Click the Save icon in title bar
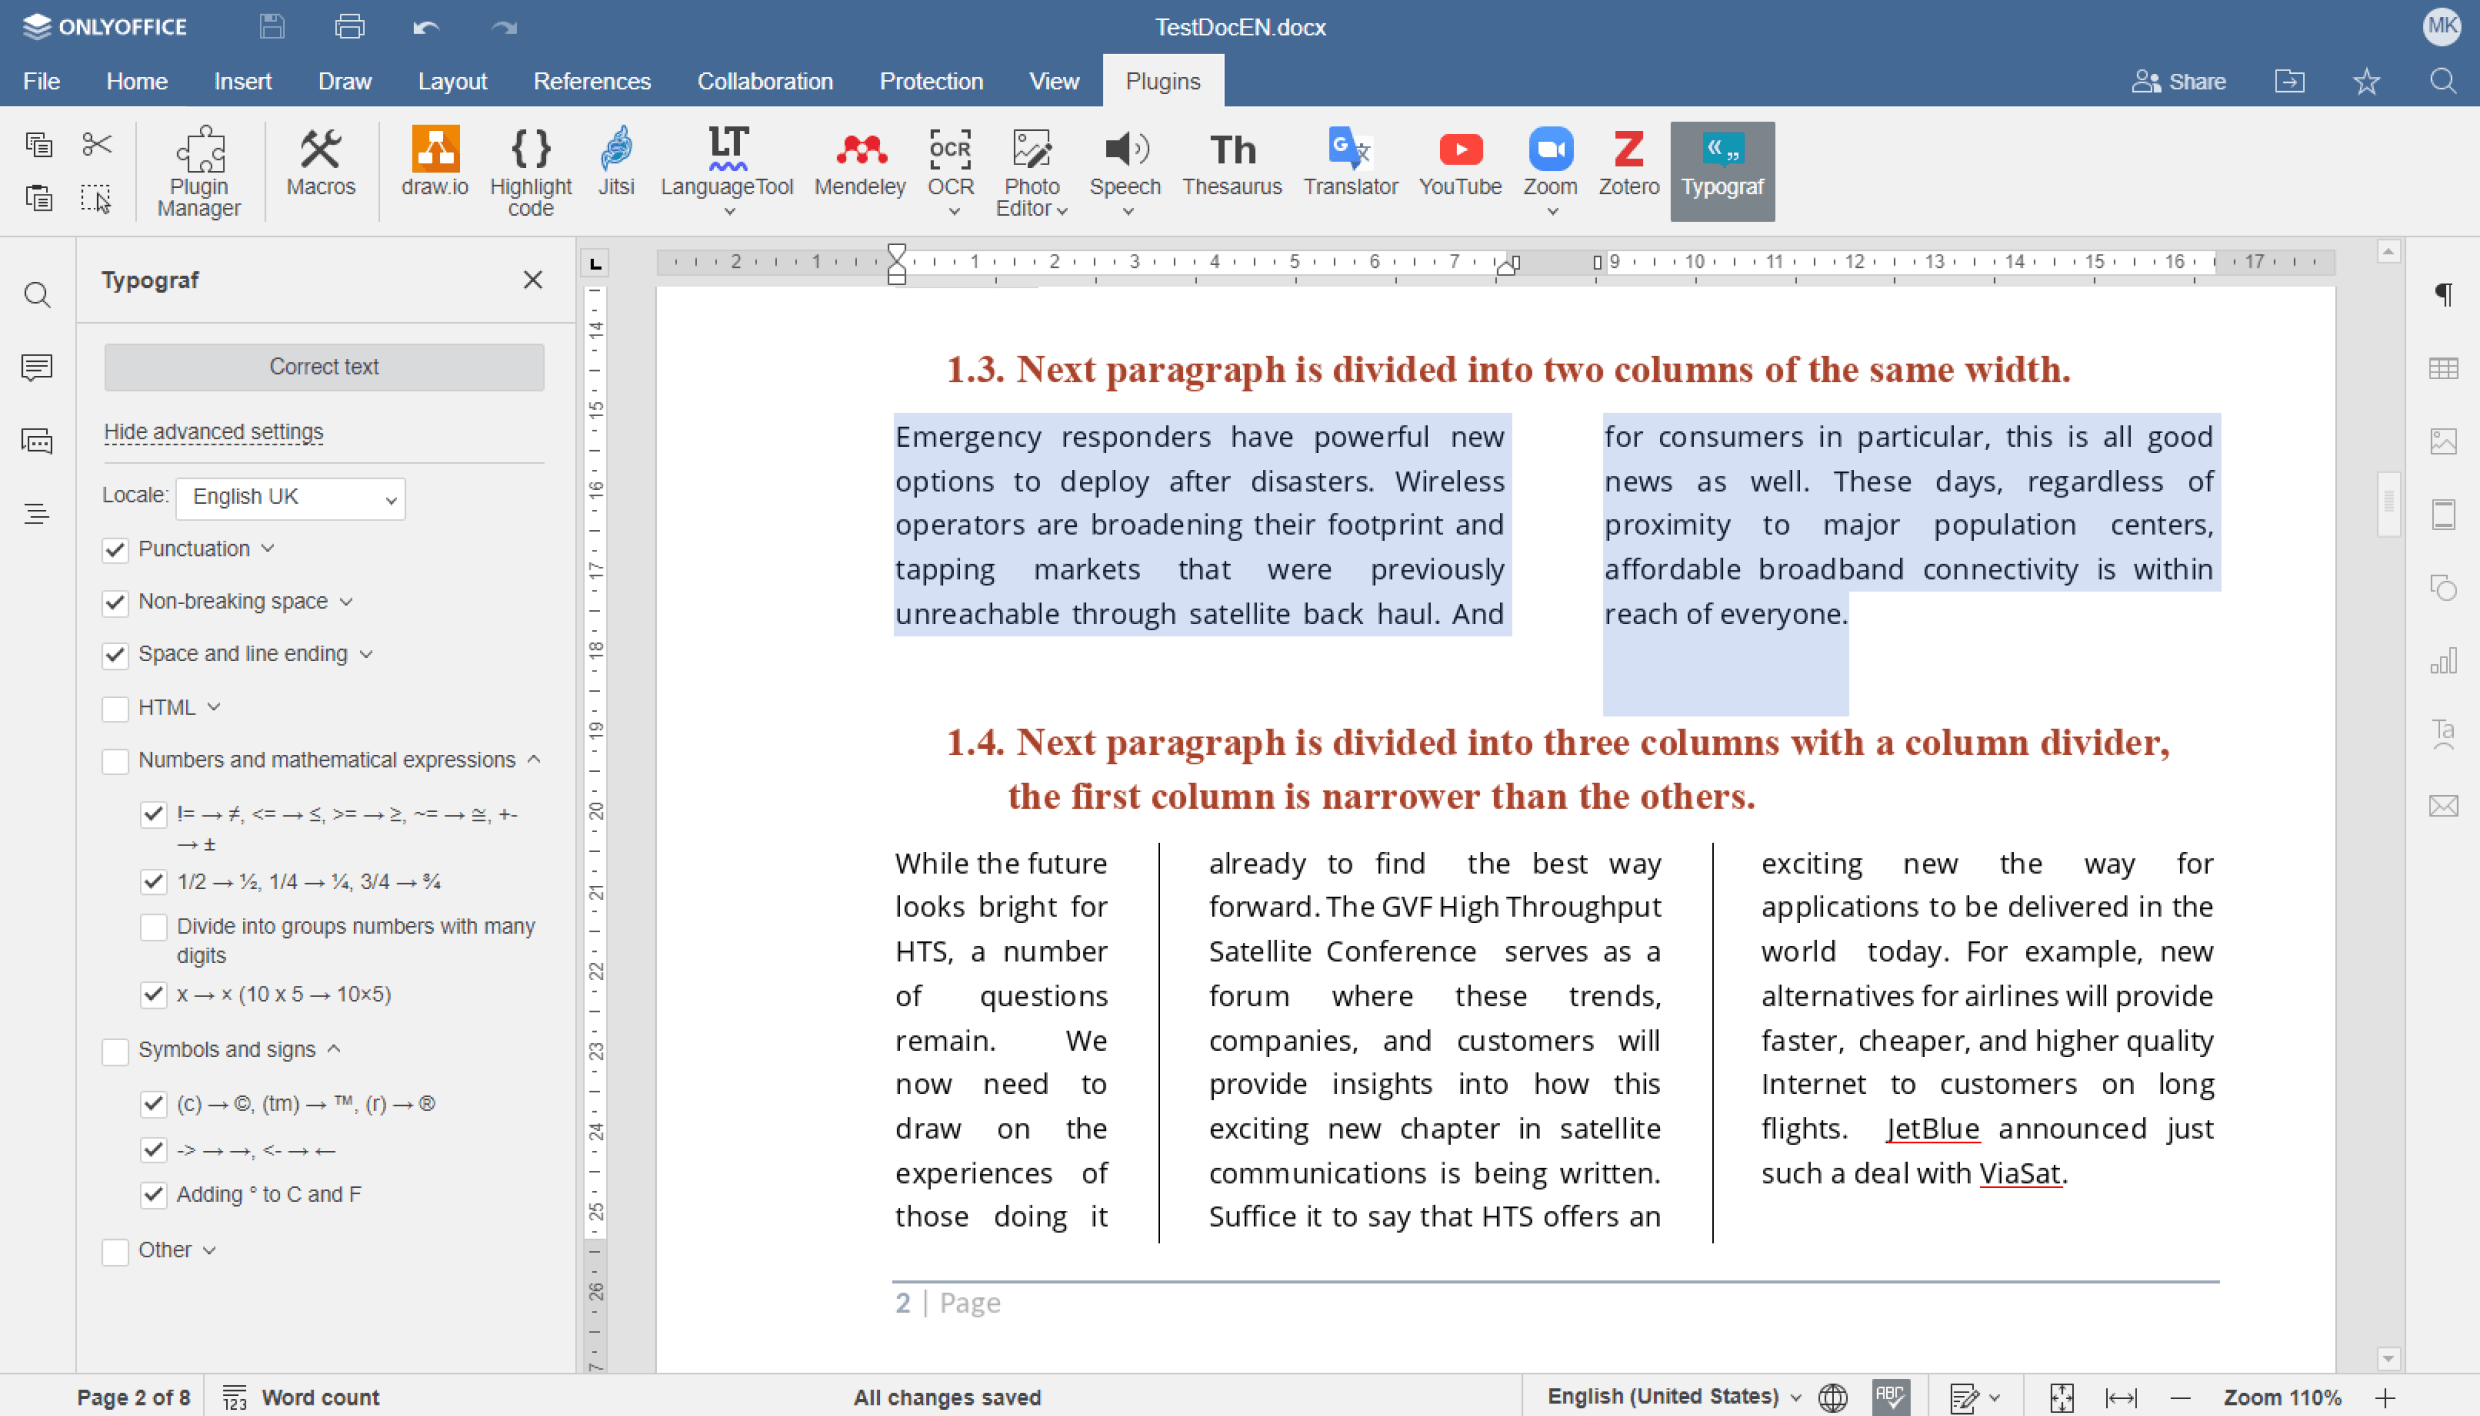Viewport: 2480px width, 1416px height. (x=272, y=27)
